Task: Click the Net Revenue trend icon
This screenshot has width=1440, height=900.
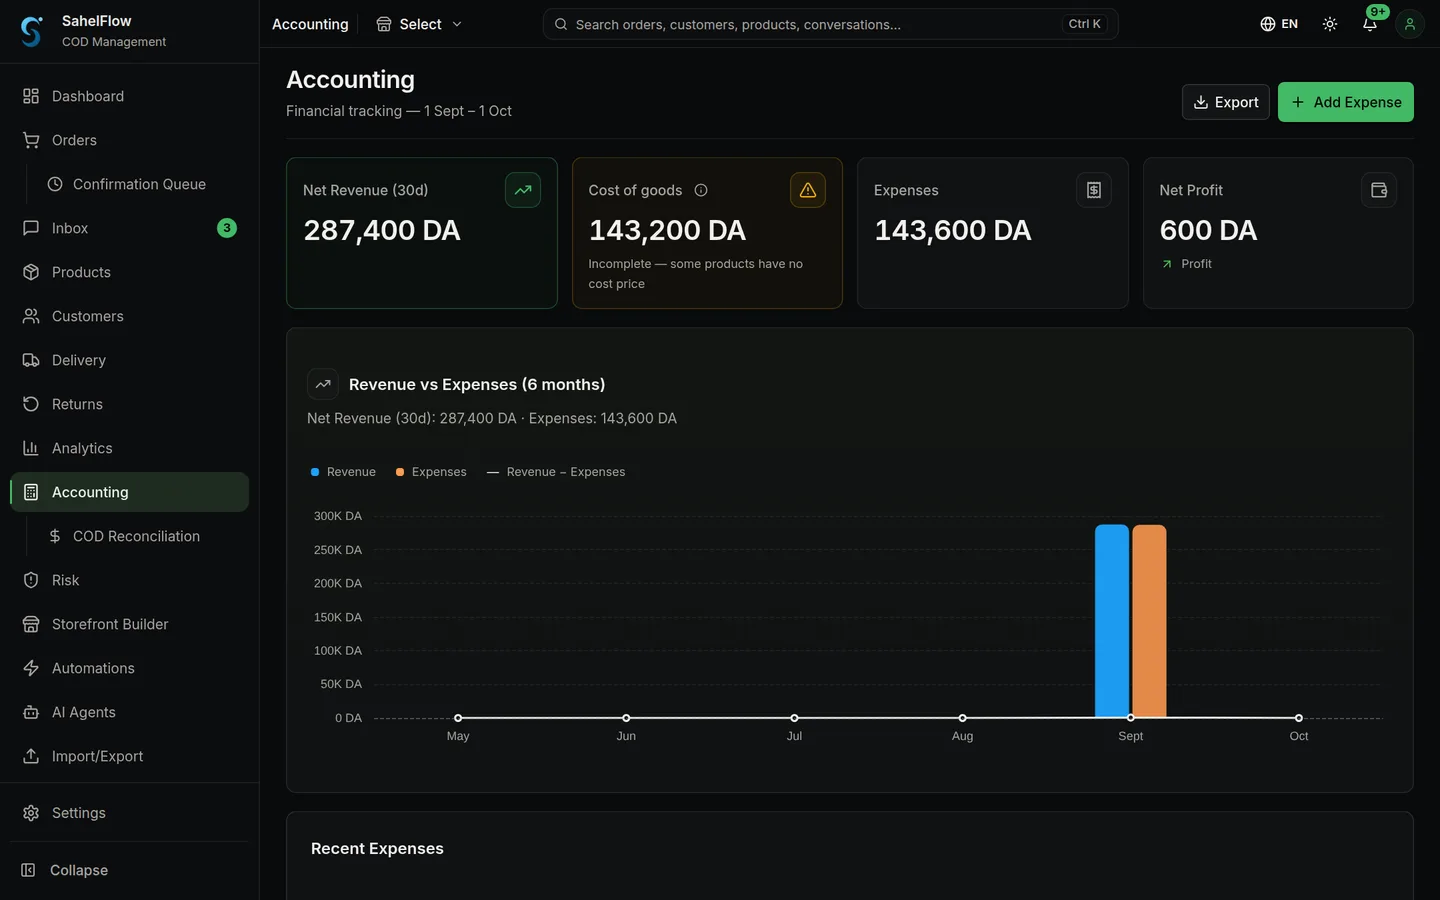Action: (523, 190)
